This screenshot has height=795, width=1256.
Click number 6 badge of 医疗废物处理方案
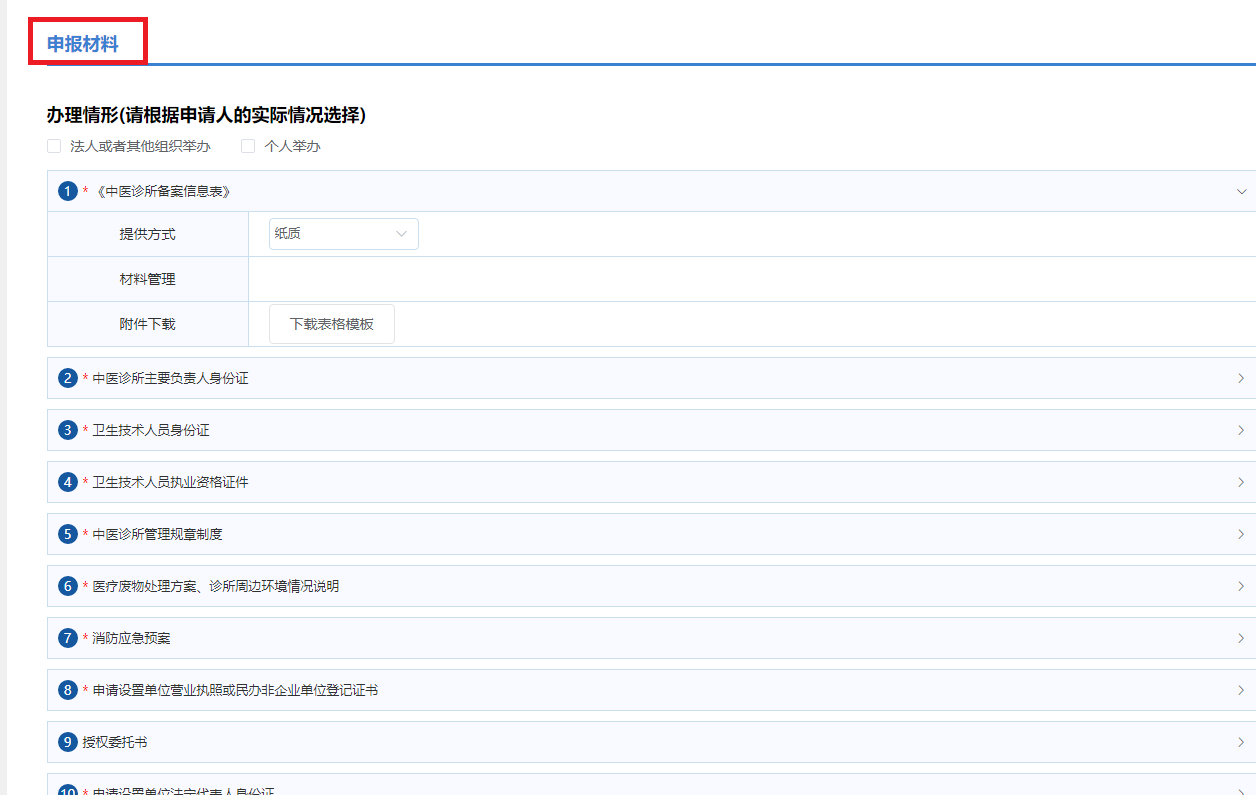tap(67, 586)
